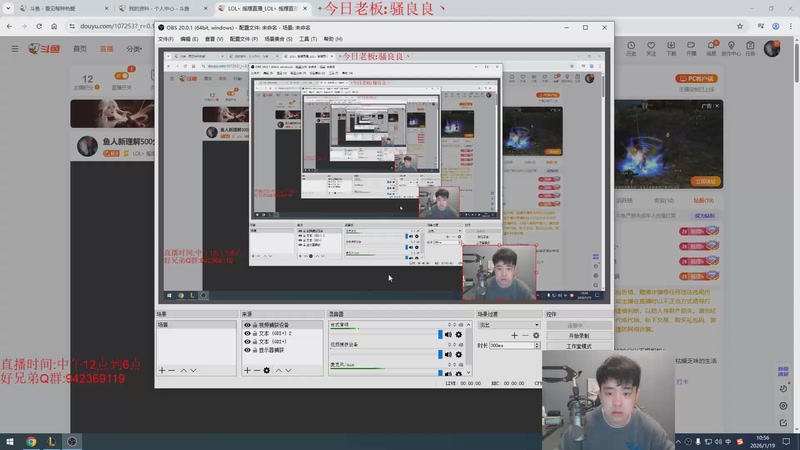Open Douyu tasks clipboard icon
The width and height of the screenshot is (800, 450).
(x=750, y=48)
